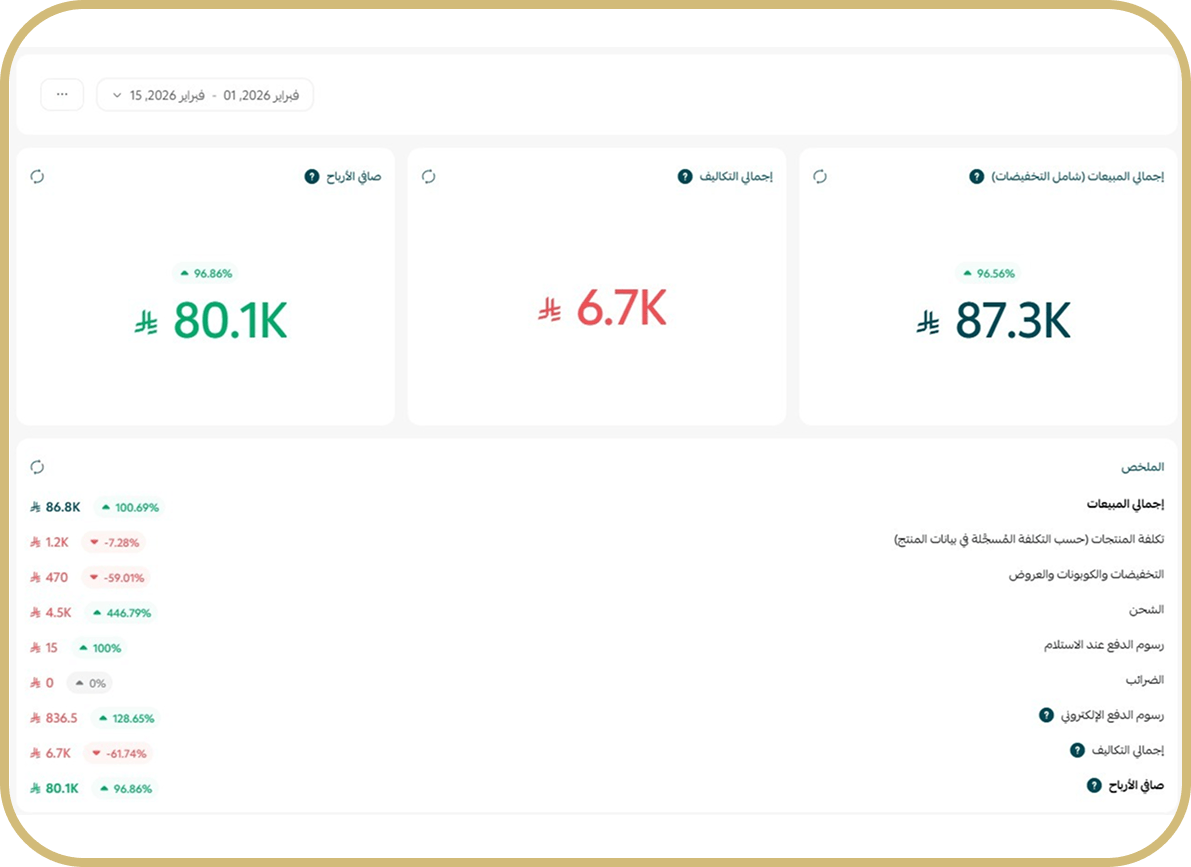Click the 836.5 electronic payment fees value
Image resolution: width=1191 pixels, height=867 pixels.
coord(62,718)
